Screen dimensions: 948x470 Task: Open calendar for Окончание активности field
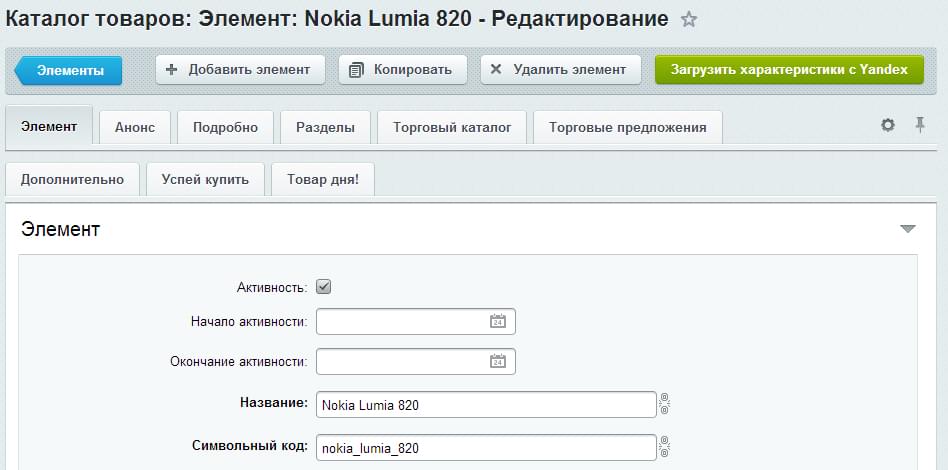point(497,361)
